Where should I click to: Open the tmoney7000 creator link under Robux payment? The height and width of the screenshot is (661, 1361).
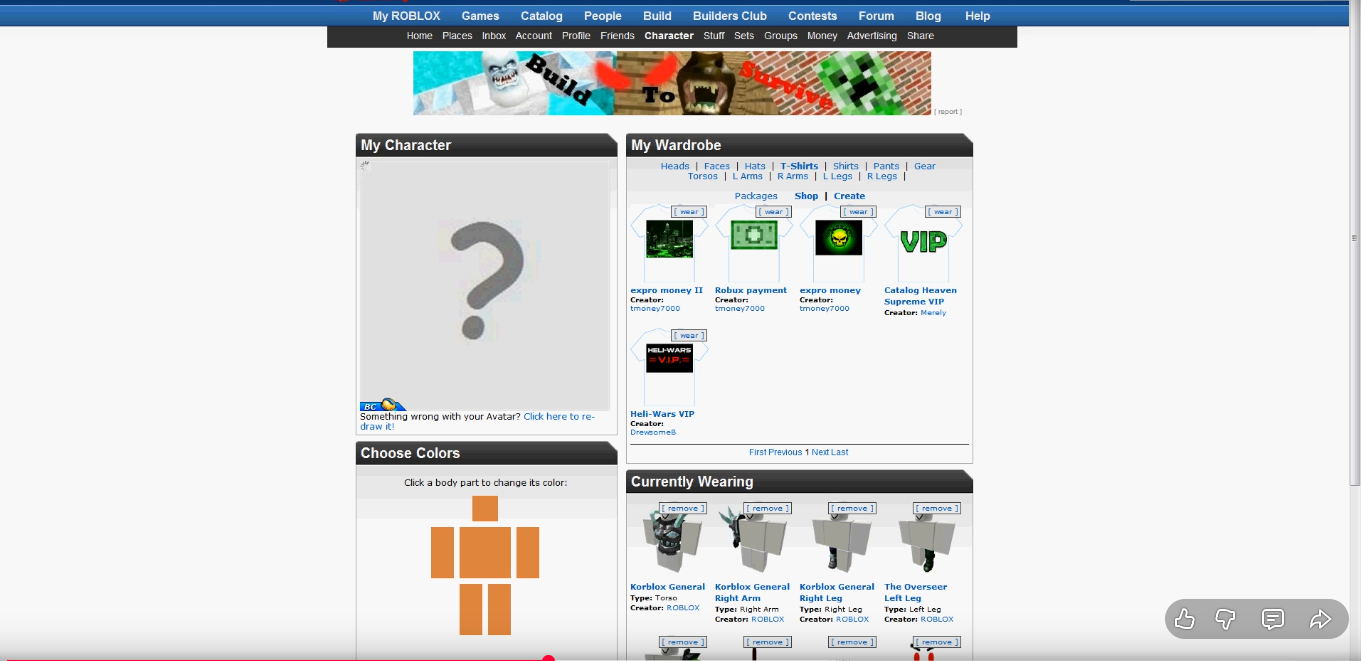[739, 309]
